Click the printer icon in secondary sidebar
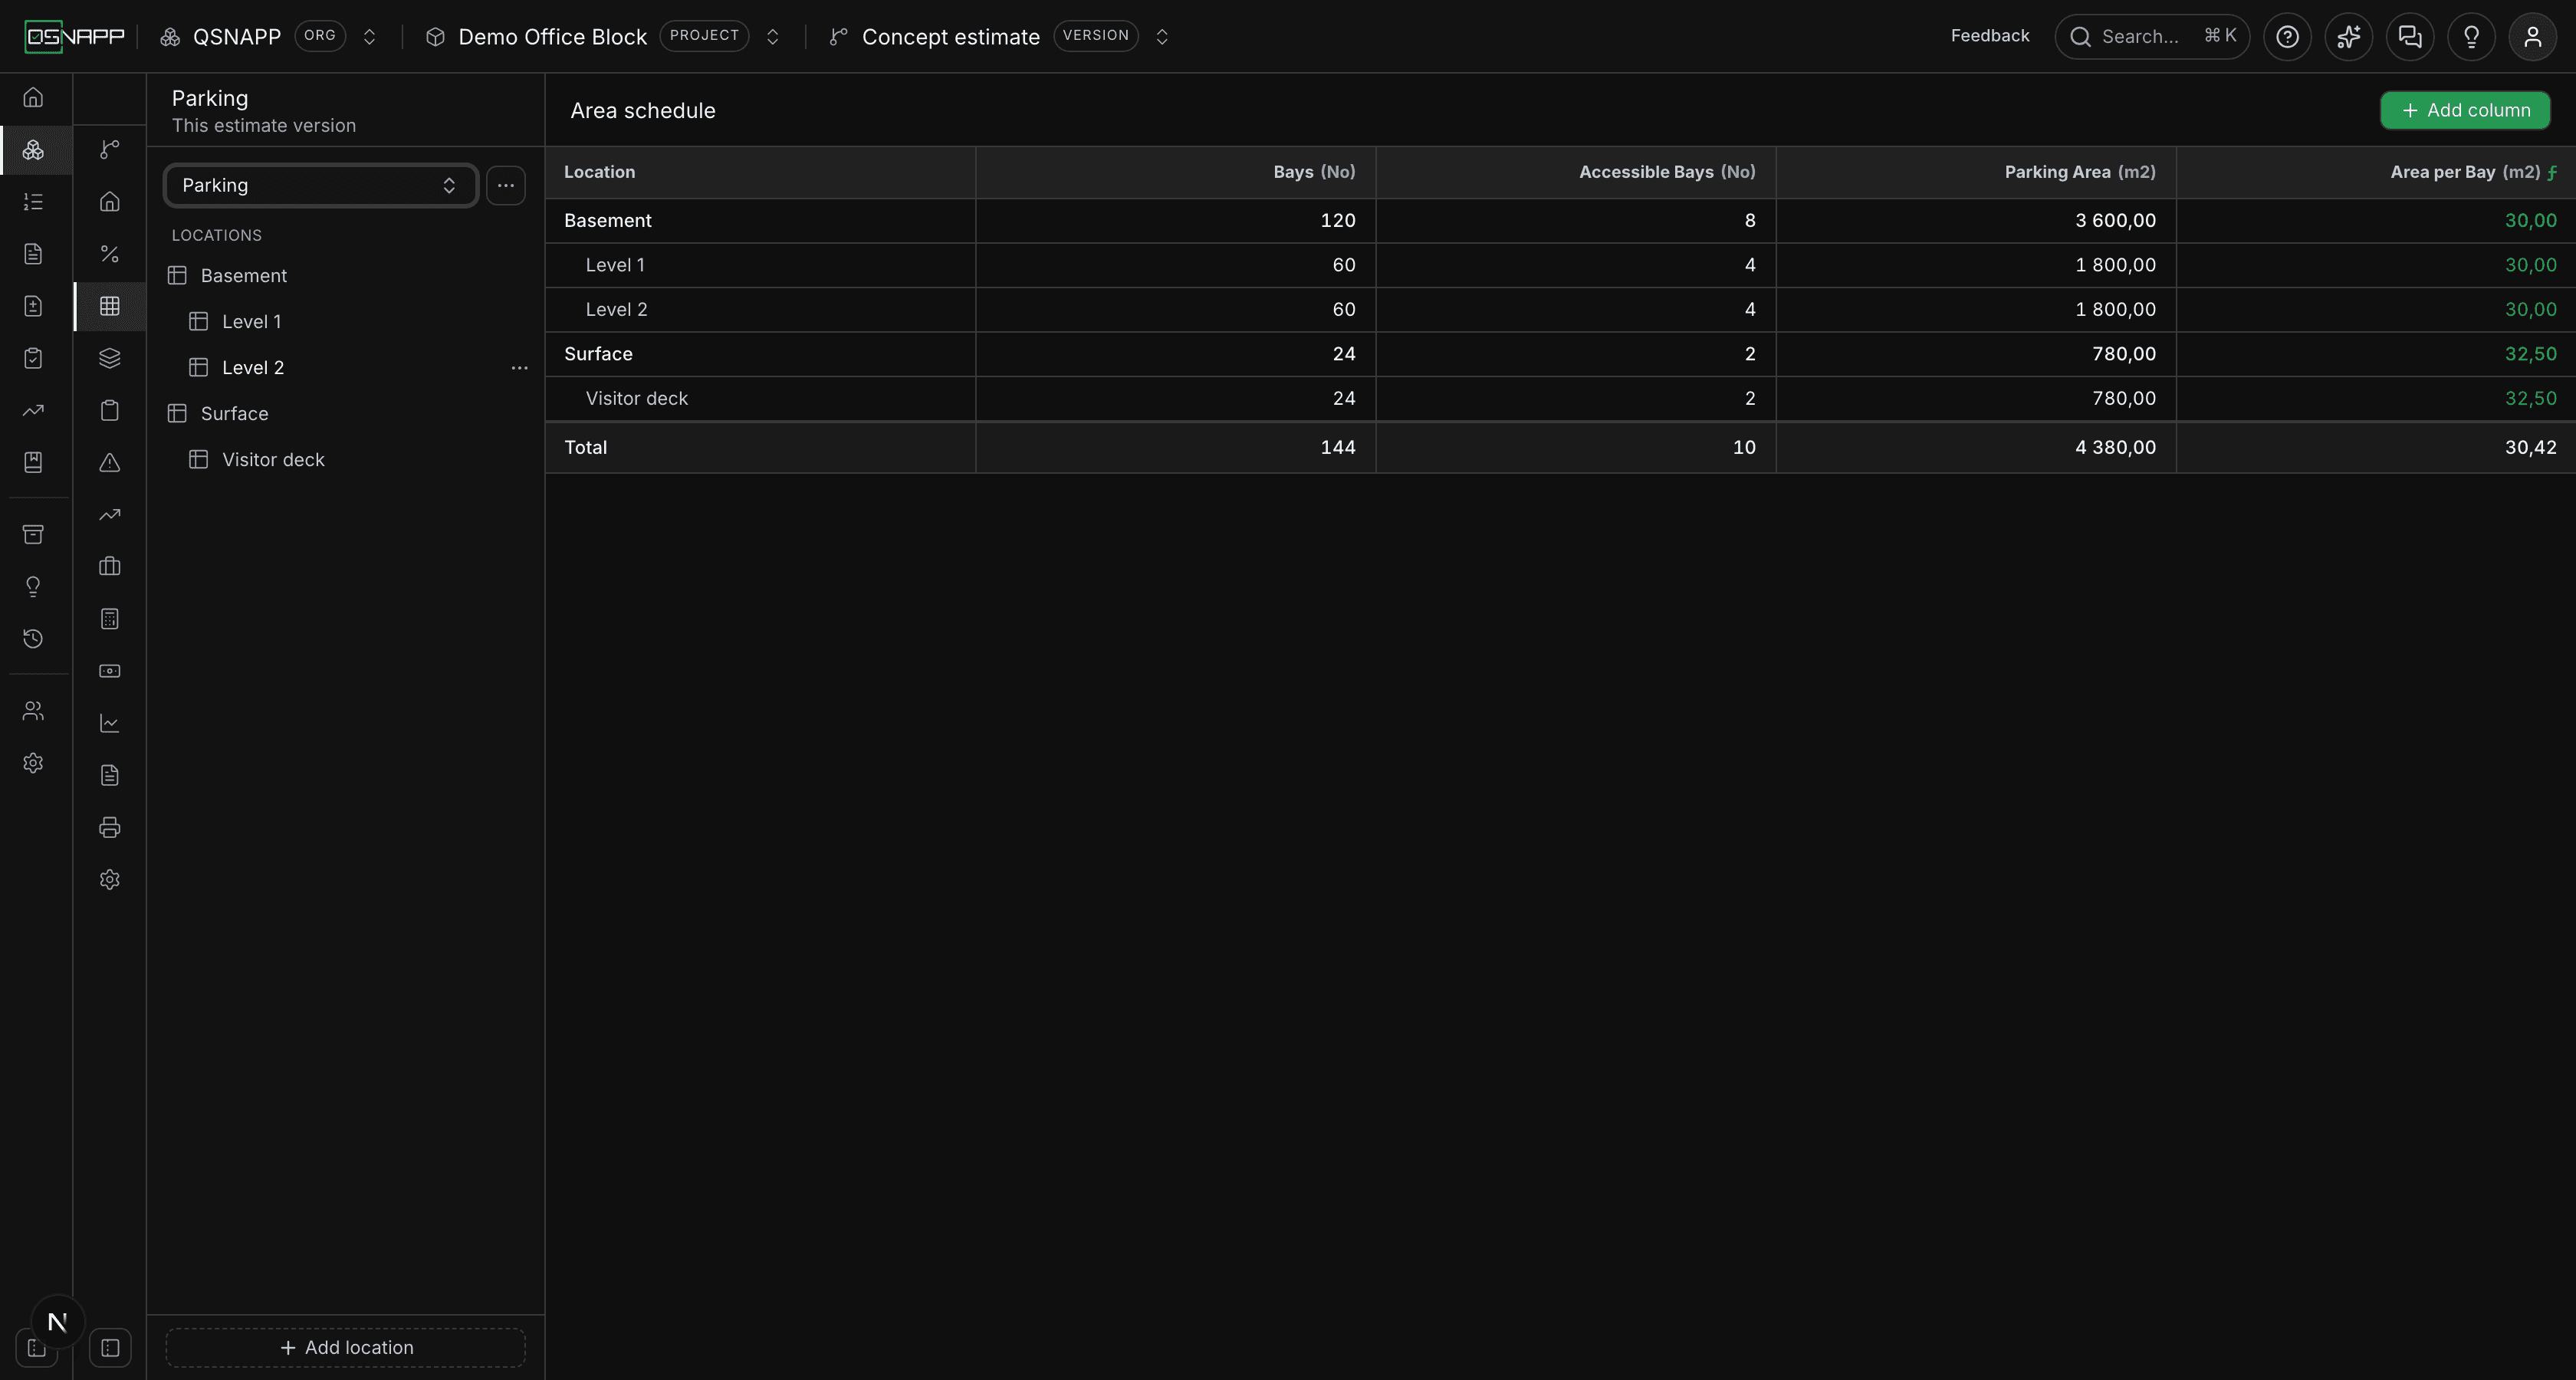Screen dimensions: 2576x1380 coord(110,827)
